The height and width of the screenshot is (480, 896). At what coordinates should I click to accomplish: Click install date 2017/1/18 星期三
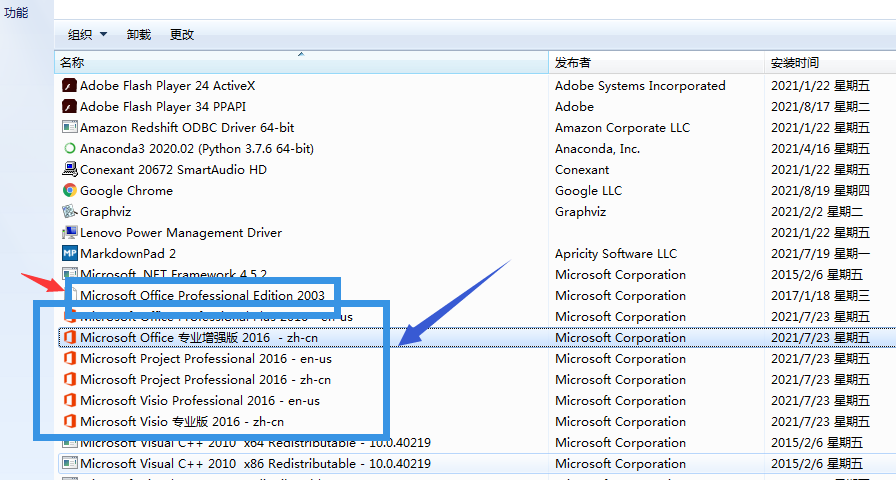point(821,296)
